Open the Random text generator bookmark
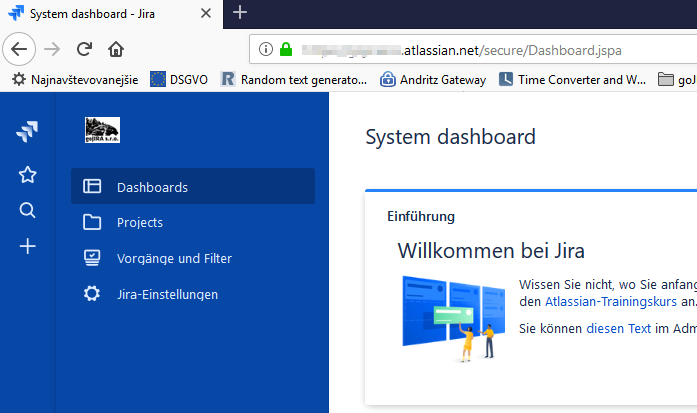The height and width of the screenshot is (413, 697). tap(294, 80)
